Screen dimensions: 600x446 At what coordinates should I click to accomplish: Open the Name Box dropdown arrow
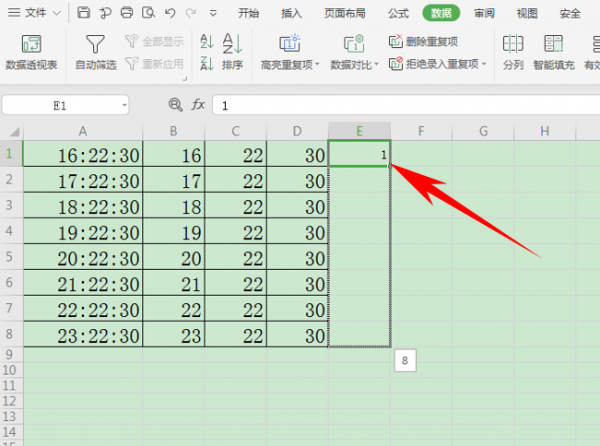[x=124, y=105]
